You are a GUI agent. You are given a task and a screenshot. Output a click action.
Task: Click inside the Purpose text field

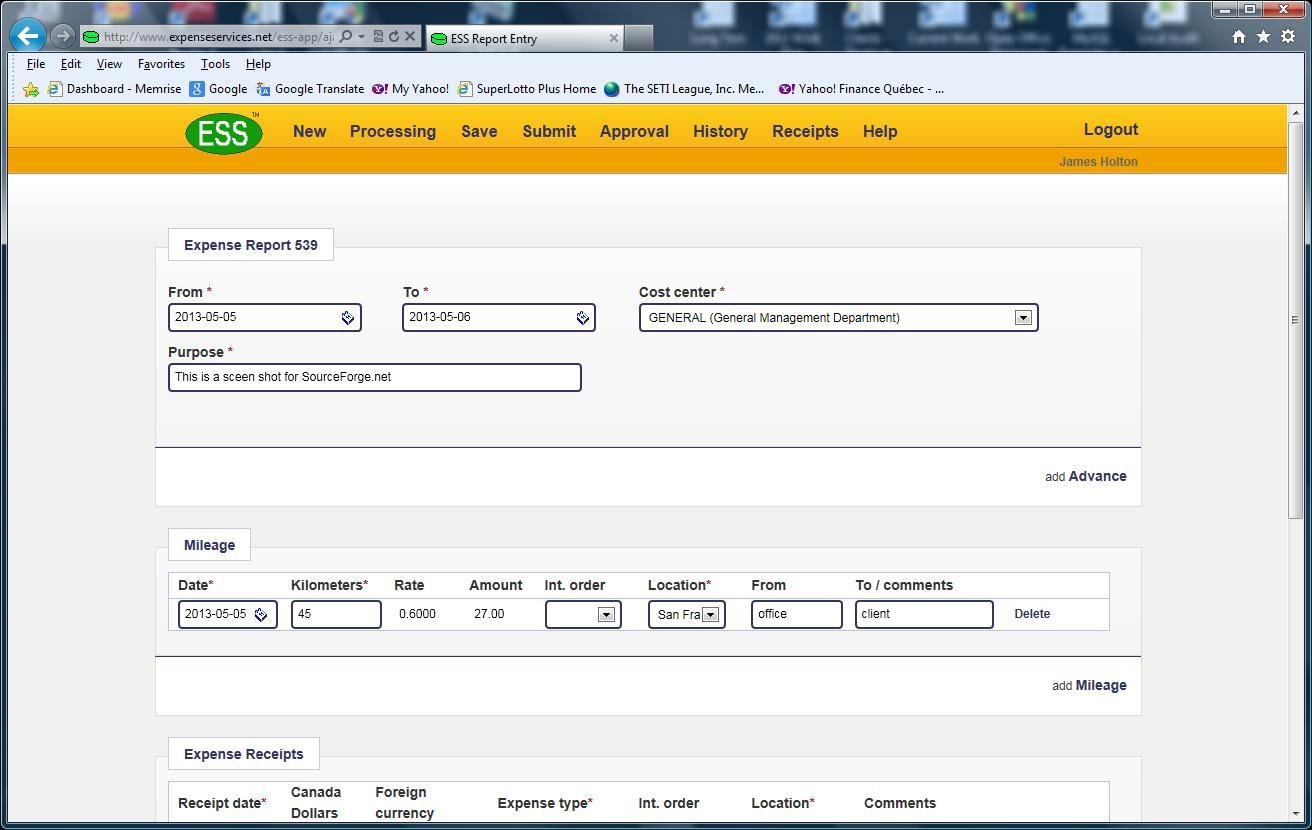[x=374, y=377]
